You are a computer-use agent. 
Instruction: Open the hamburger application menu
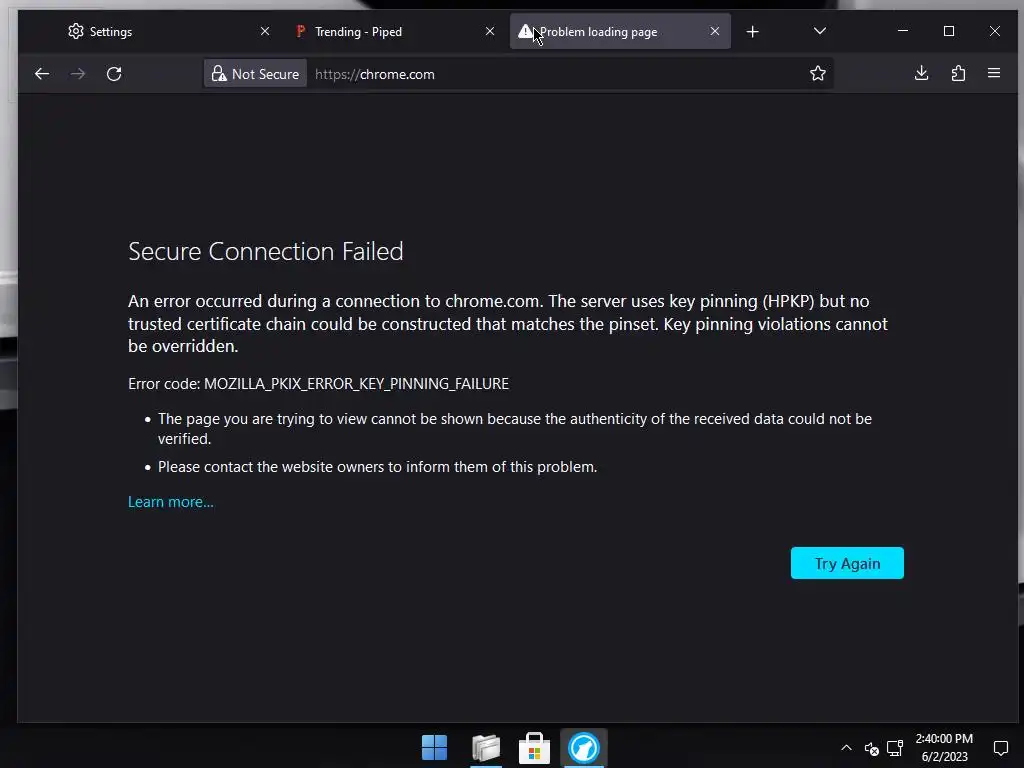[994, 74]
